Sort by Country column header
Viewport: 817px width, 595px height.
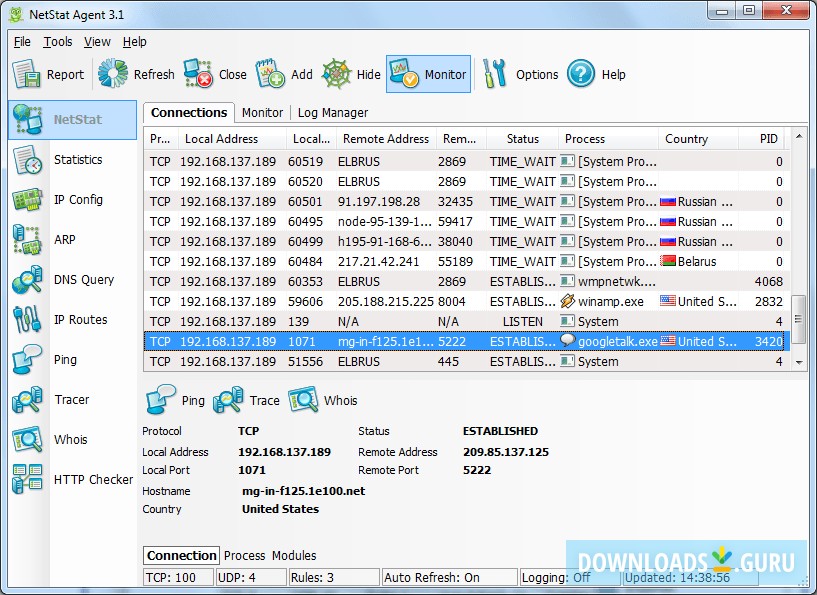click(698, 139)
